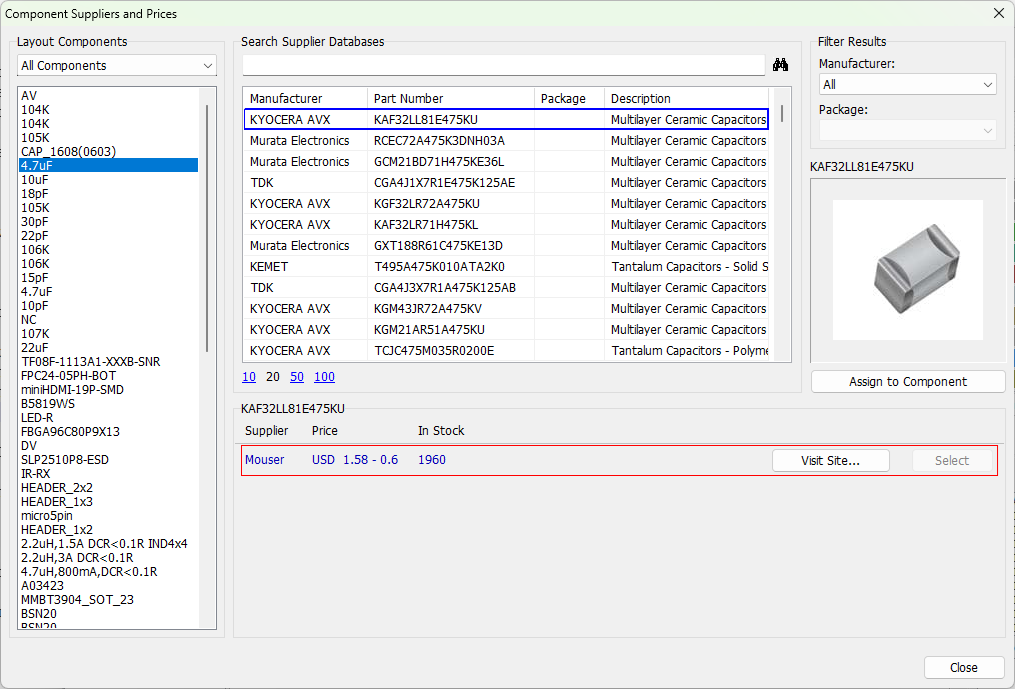
Task: Click Assign to Component button
Action: point(908,381)
